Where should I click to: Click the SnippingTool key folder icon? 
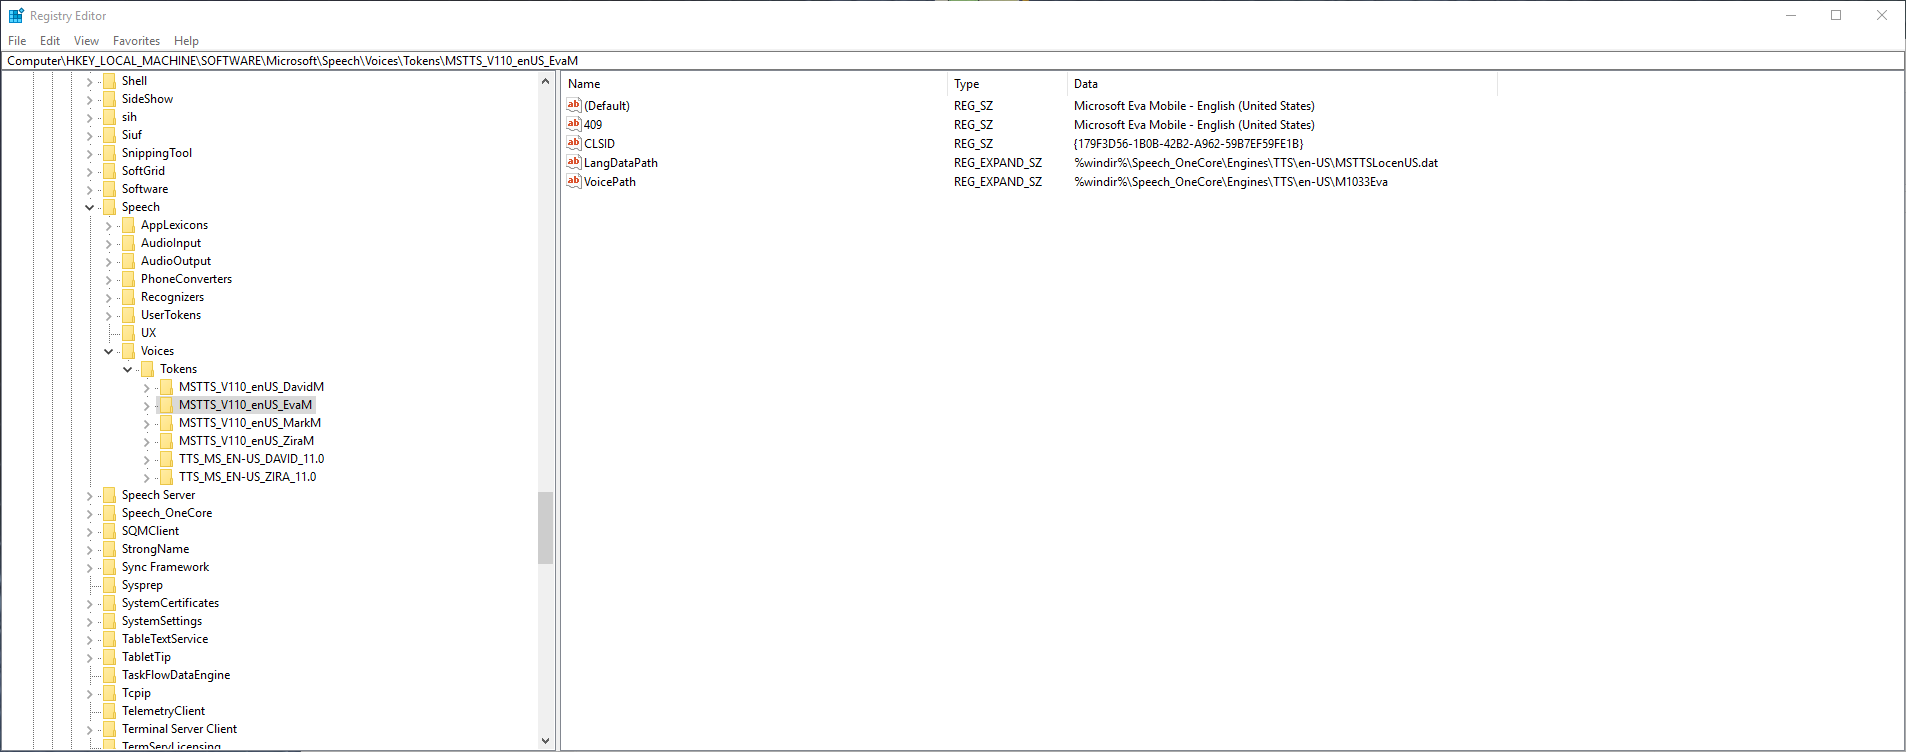pos(110,153)
